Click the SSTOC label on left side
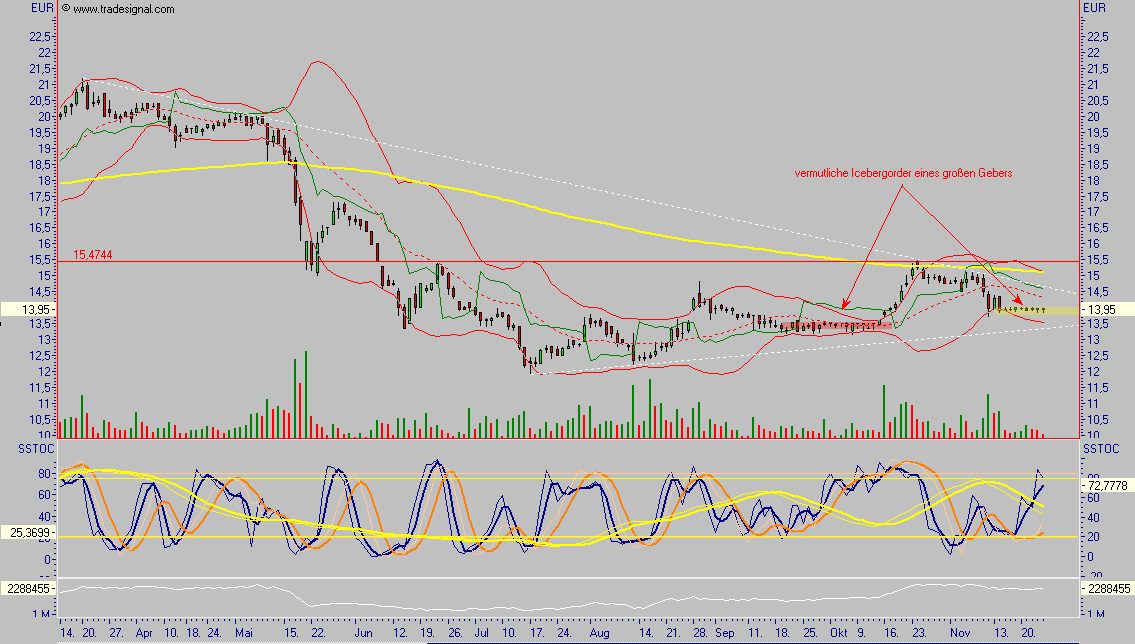This screenshot has height=644, width=1135. coord(36,449)
